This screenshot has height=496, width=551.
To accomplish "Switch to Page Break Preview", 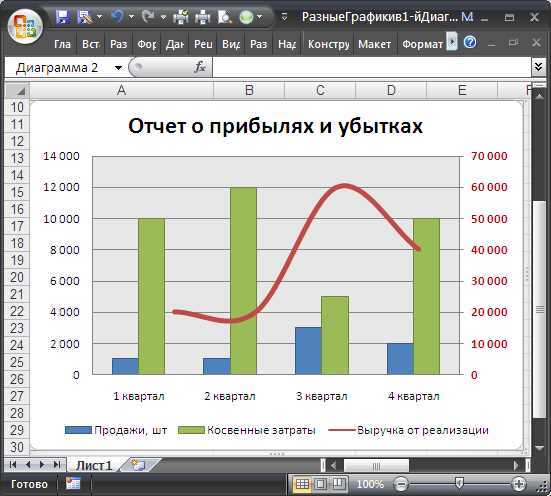I will pyautogui.click(x=338, y=484).
